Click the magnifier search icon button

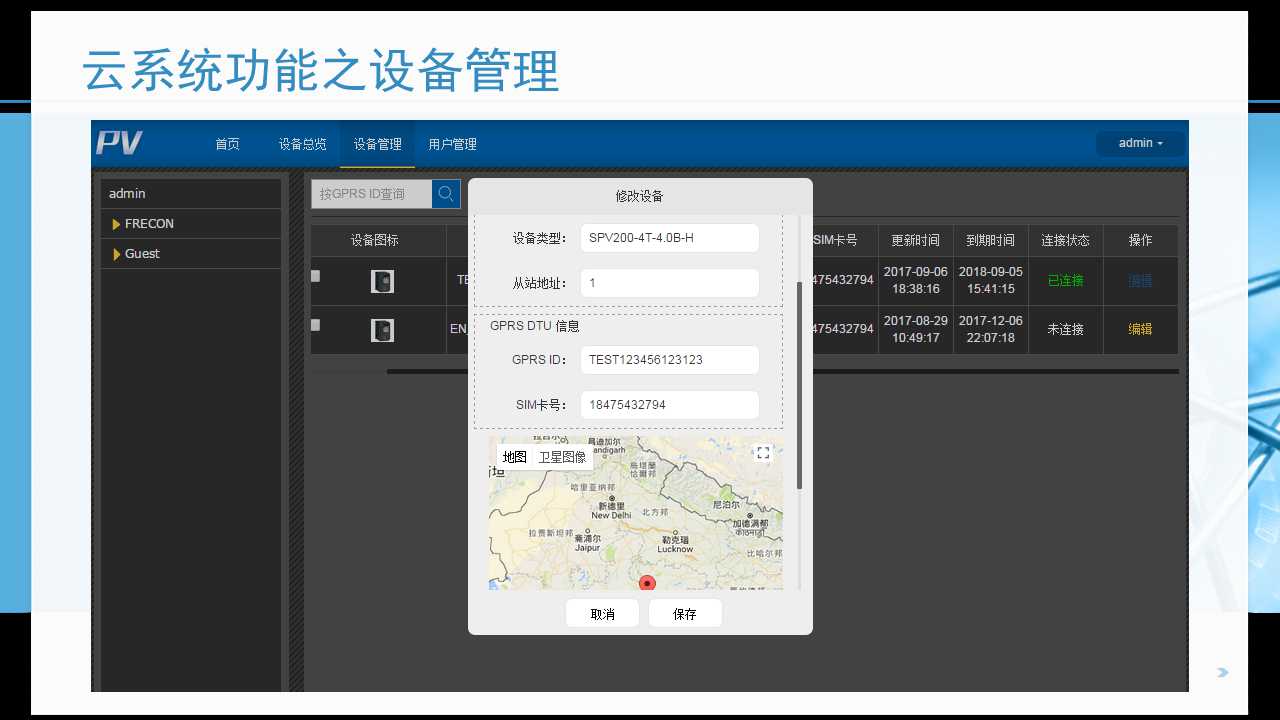point(446,194)
